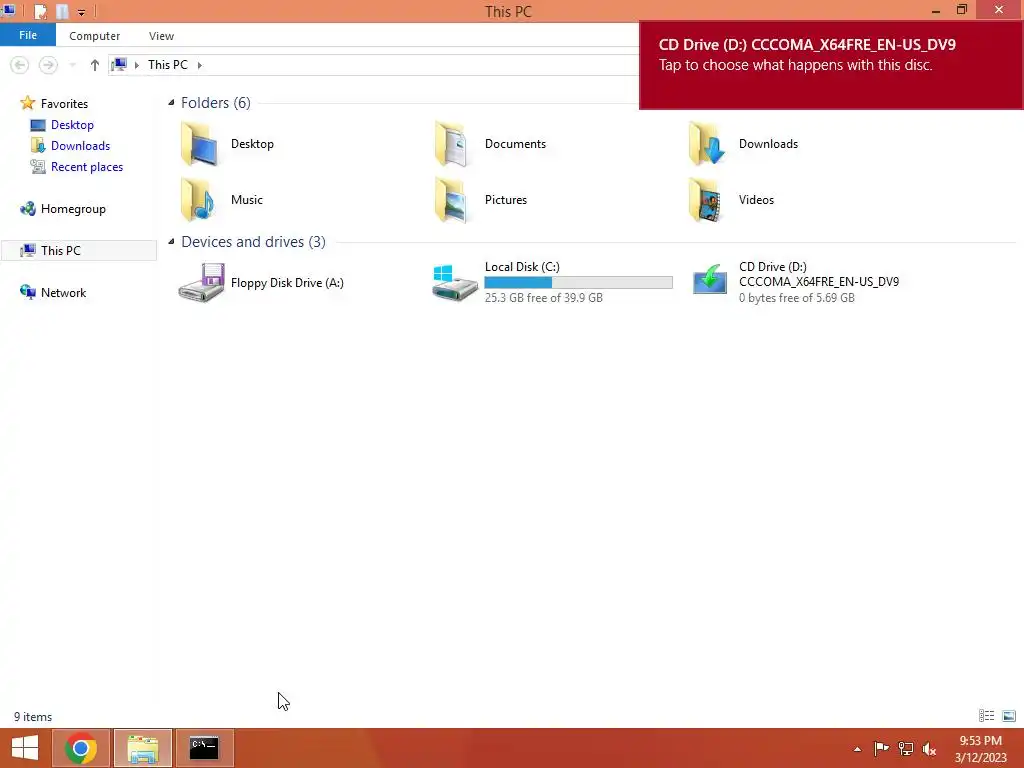Show hidden tray icons arrow
Image resolution: width=1024 pixels, height=768 pixels.
tap(857, 749)
